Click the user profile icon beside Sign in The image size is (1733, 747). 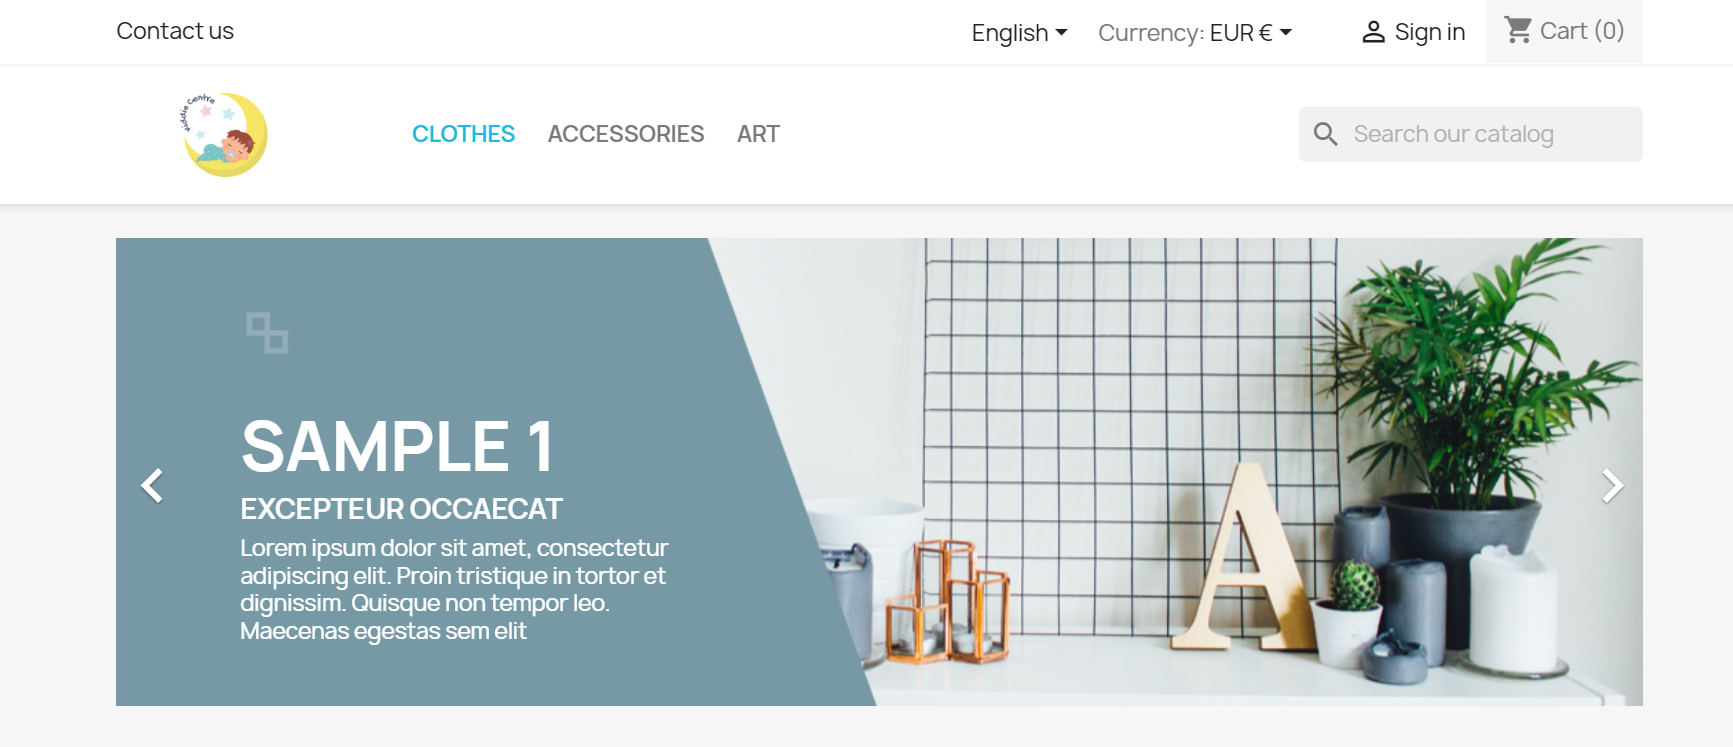1373,32
